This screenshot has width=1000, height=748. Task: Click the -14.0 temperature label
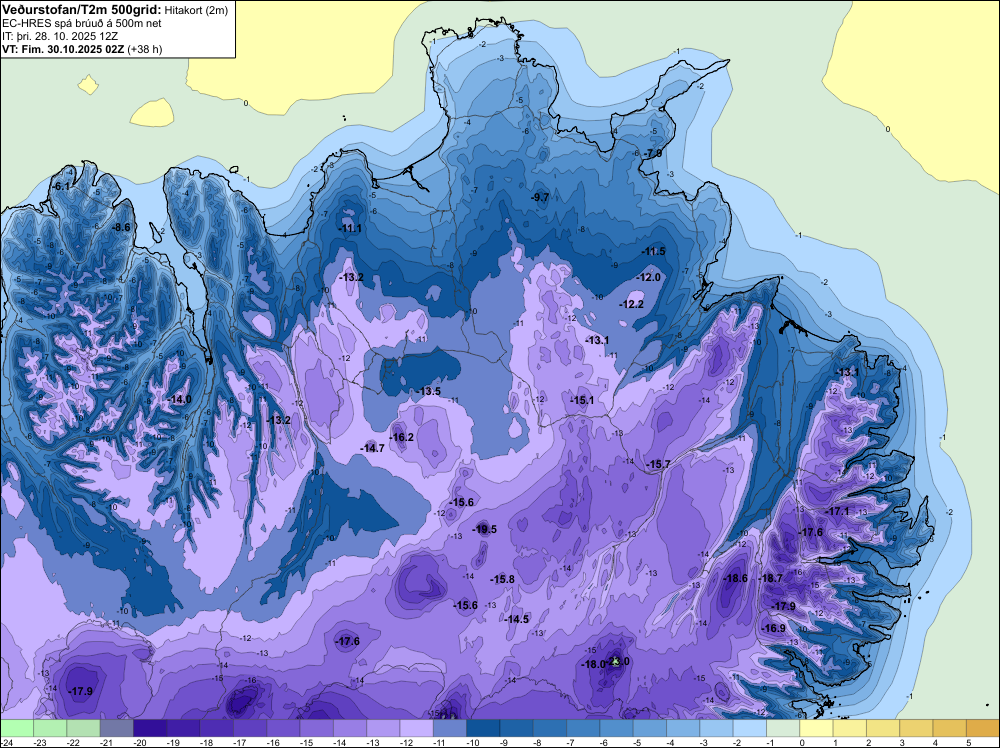(179, 399)
